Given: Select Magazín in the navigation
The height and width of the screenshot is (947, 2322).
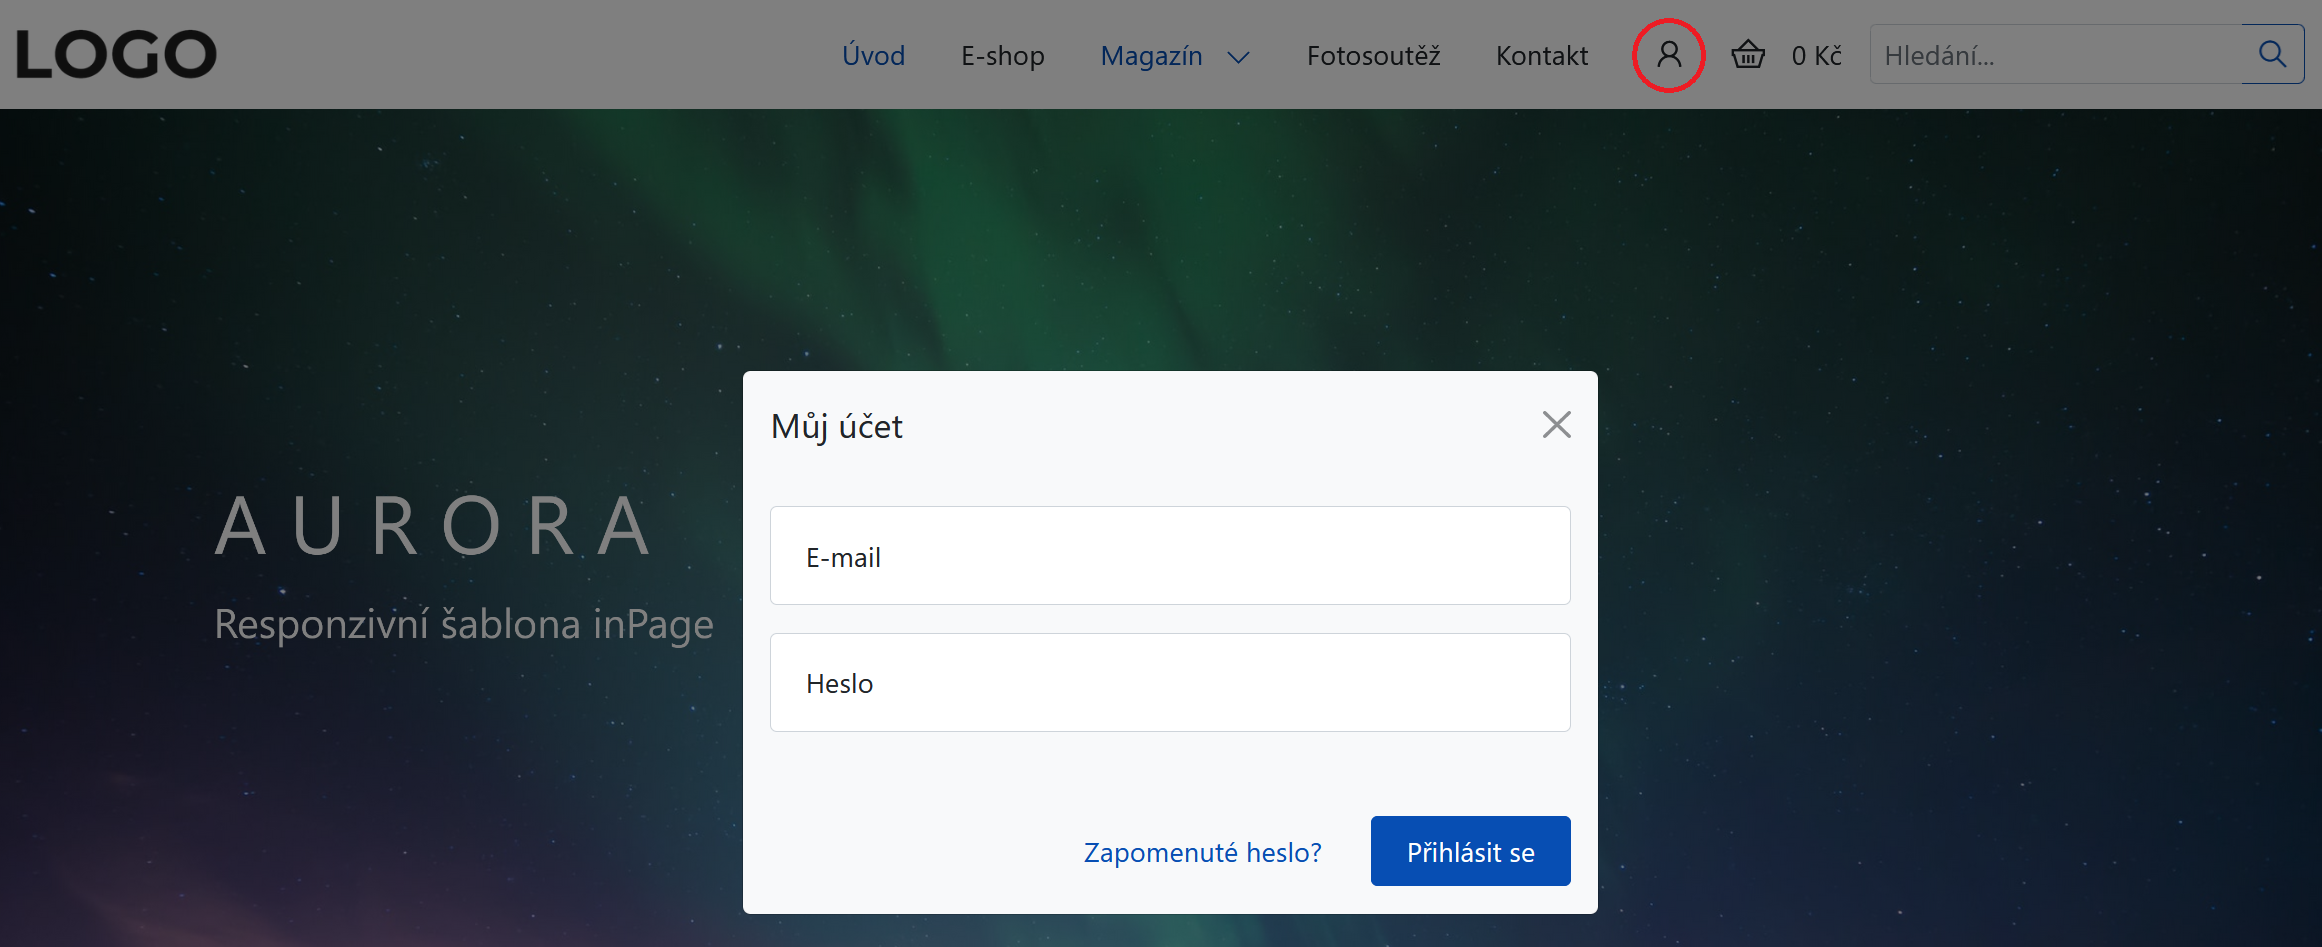Looking at the screenshot, I should [1151, 56].
